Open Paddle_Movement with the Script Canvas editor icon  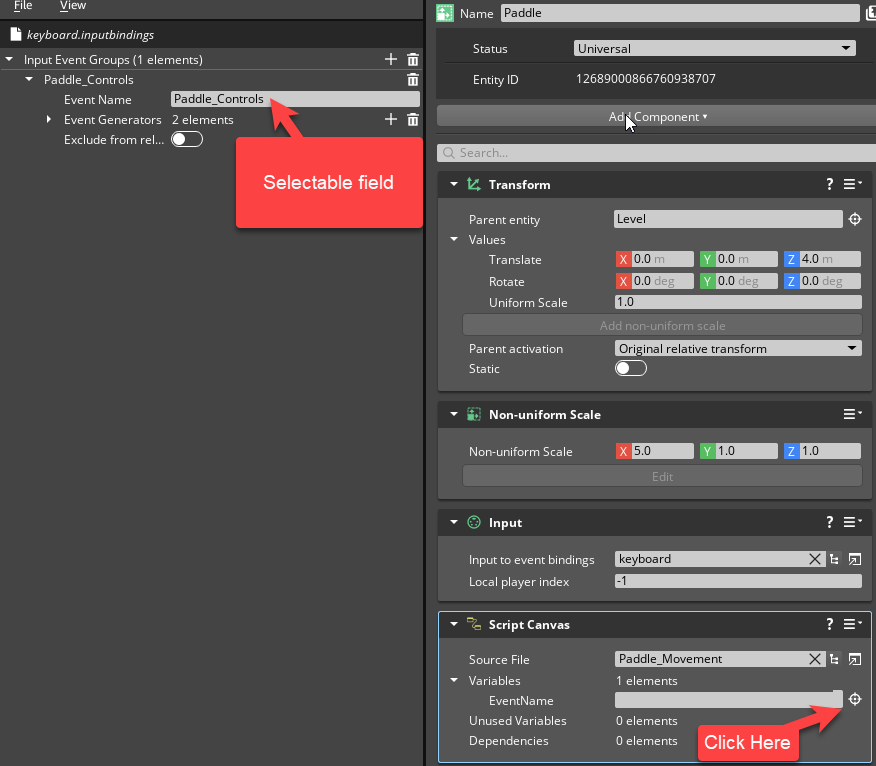(855, 659)
